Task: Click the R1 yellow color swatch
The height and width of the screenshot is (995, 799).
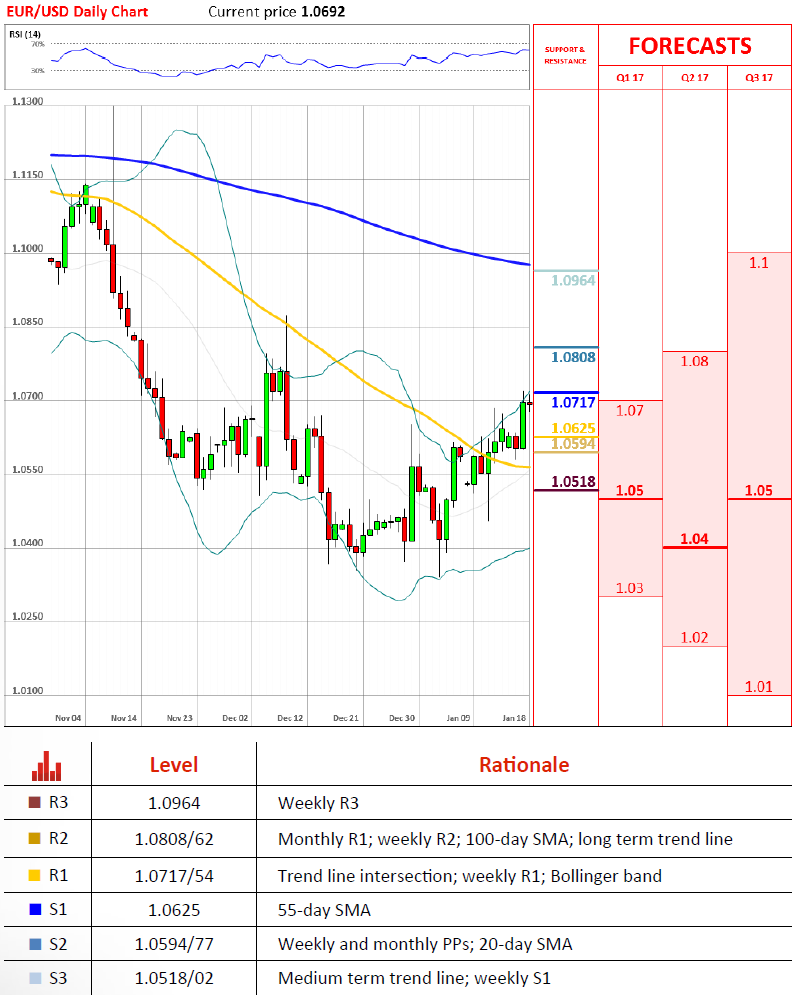Action: coord(35,876)
